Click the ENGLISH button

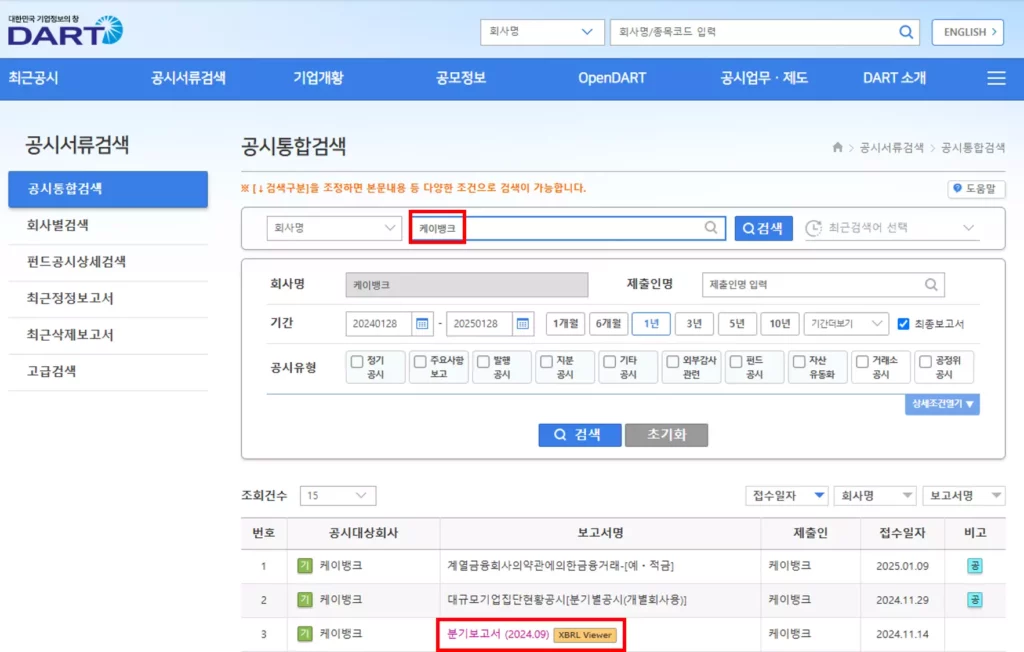click(968, 32)
